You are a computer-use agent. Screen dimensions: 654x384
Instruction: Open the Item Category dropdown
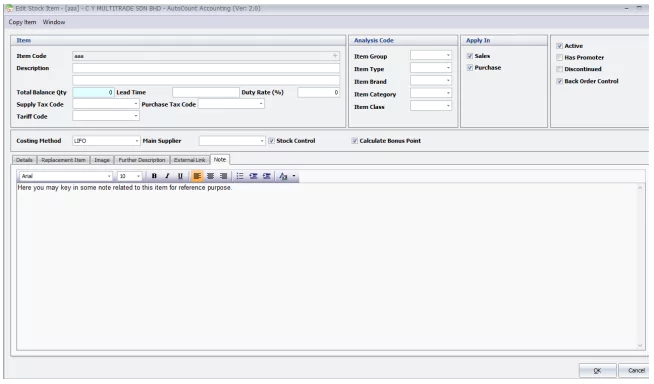pyautogui.click(x=448, y=93)
